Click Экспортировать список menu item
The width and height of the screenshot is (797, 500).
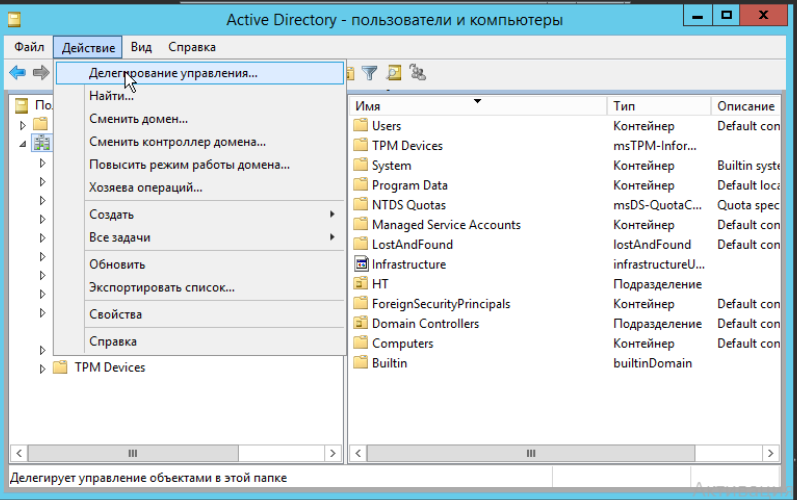coord(162,288)
